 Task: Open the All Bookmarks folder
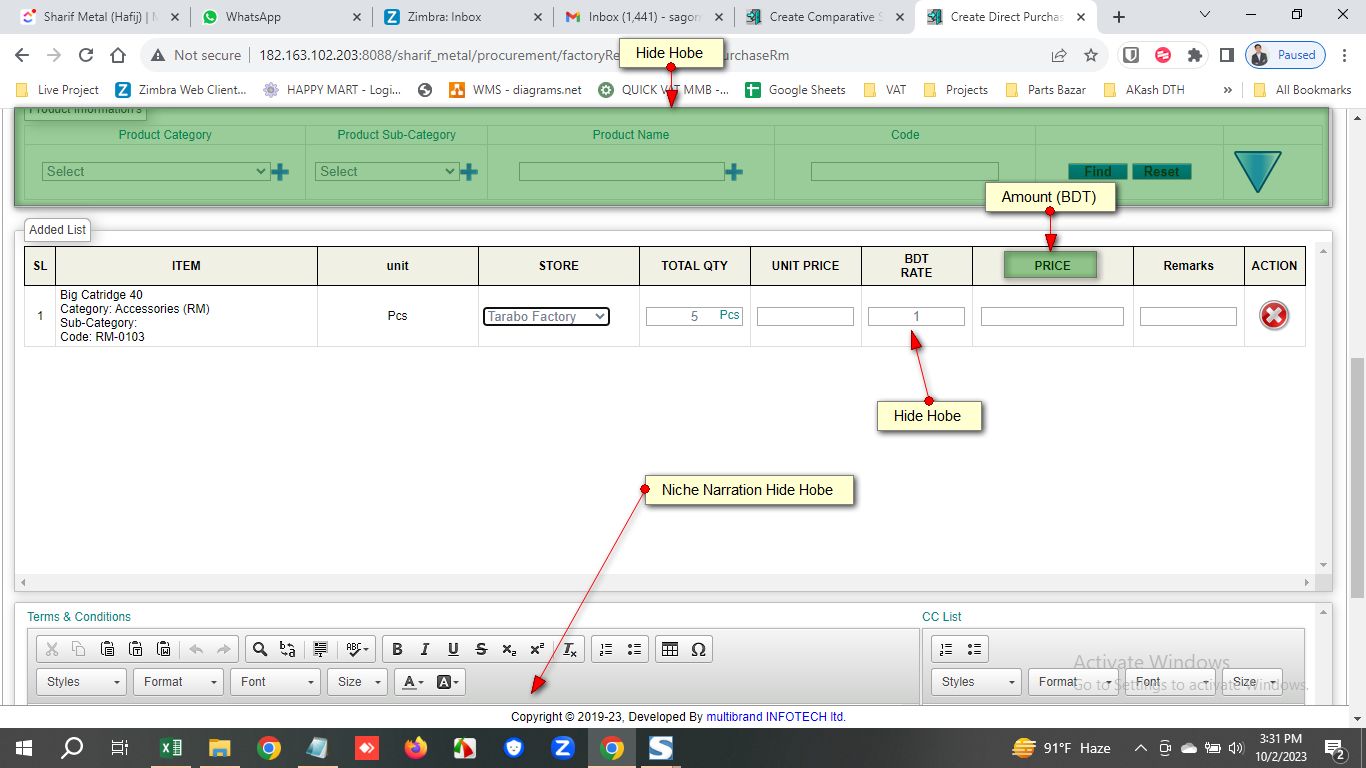[1303, 90]
